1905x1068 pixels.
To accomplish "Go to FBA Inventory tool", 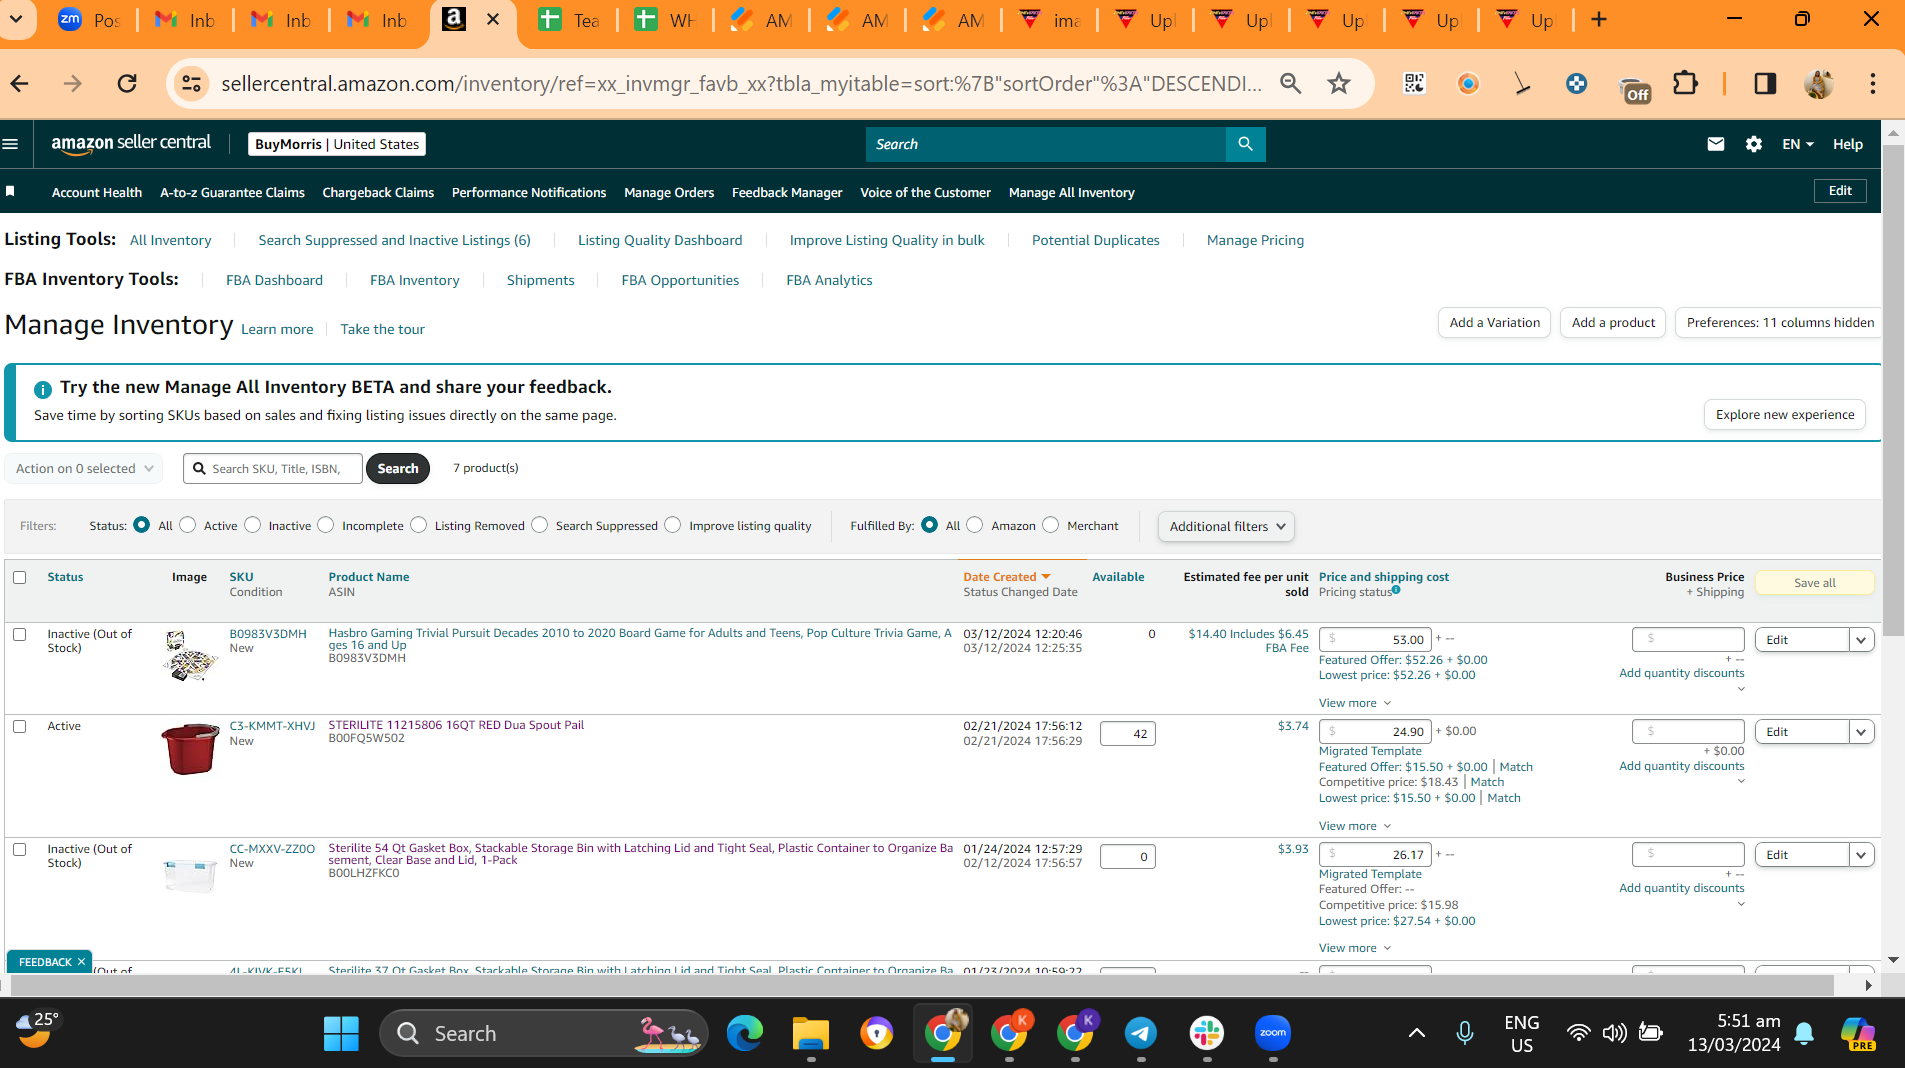I will [x=415, y=280].
